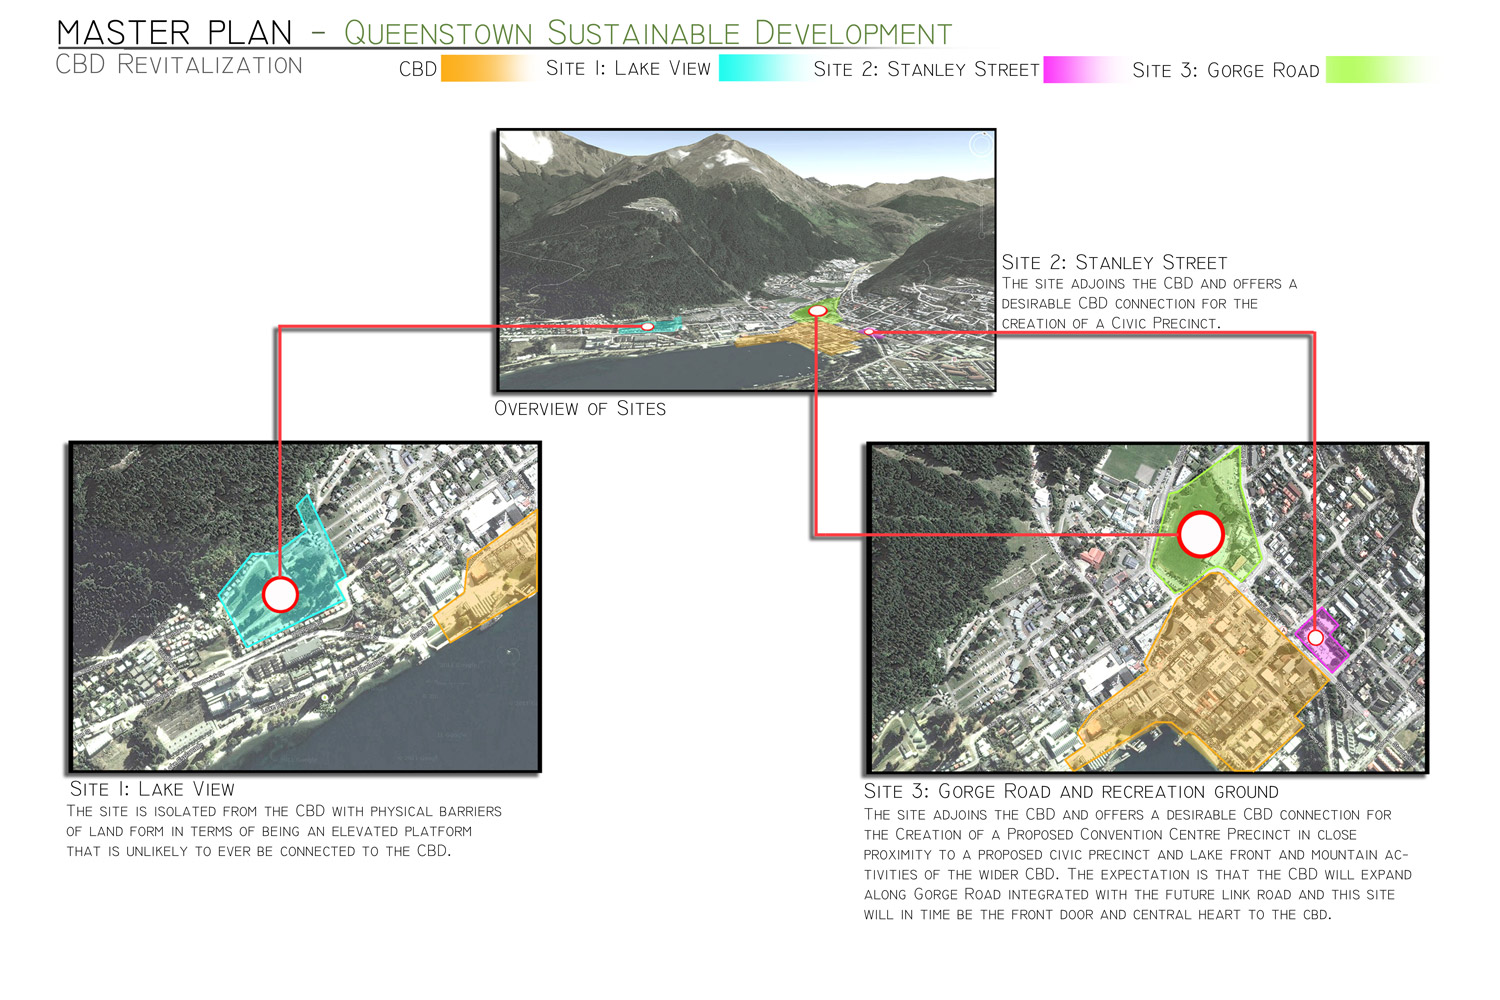This screenshot has height=1000, width=1500.
Task: Click the Queenstown Sustainable Development heading link
Action: 645,31
